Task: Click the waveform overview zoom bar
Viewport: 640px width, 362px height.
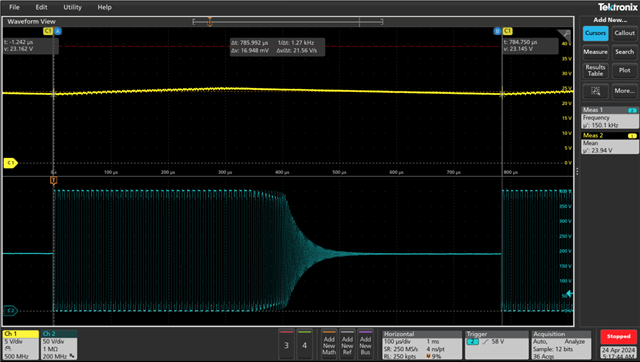Action: coord(288,22)
